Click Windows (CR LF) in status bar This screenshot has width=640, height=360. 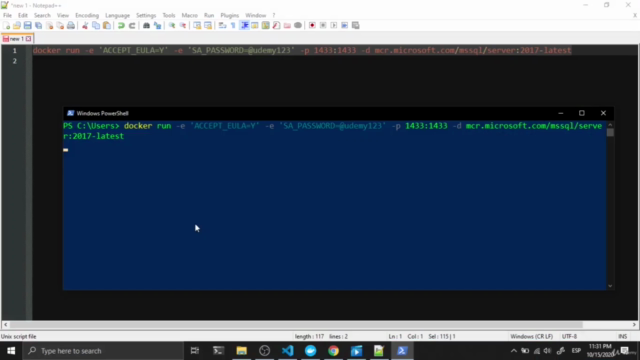pos(531,336)
